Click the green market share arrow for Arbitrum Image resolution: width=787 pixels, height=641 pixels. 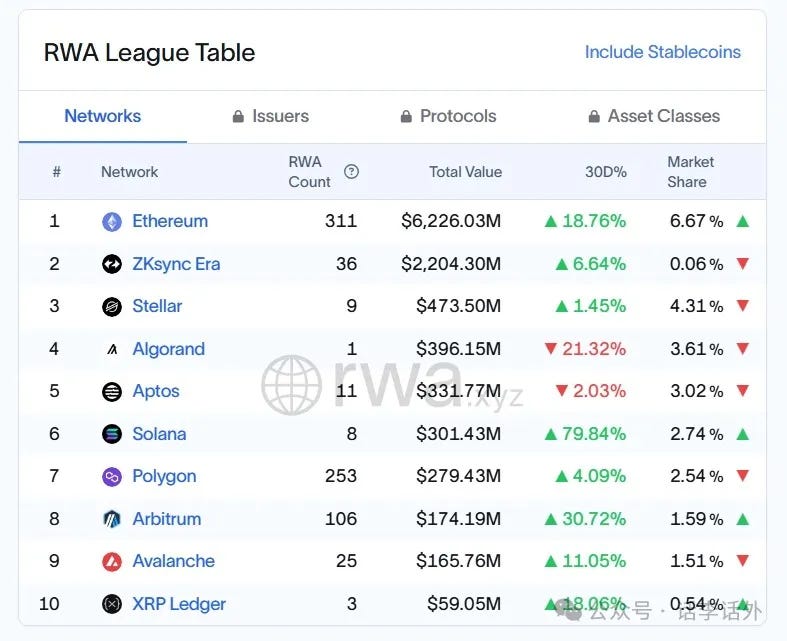point(743,519)
